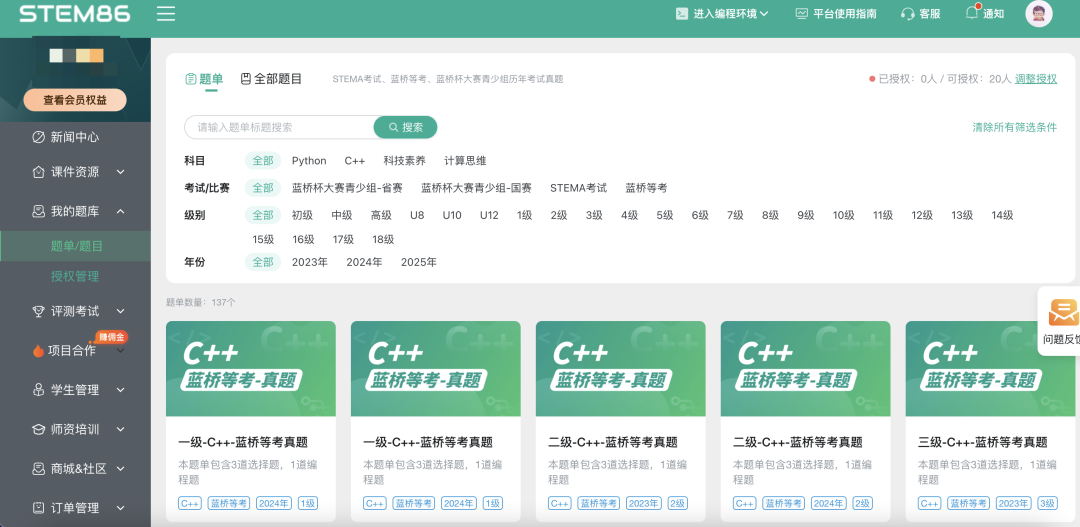Click the hamburger menu icon in header
Screen dimensions: 1080x527
166,14
